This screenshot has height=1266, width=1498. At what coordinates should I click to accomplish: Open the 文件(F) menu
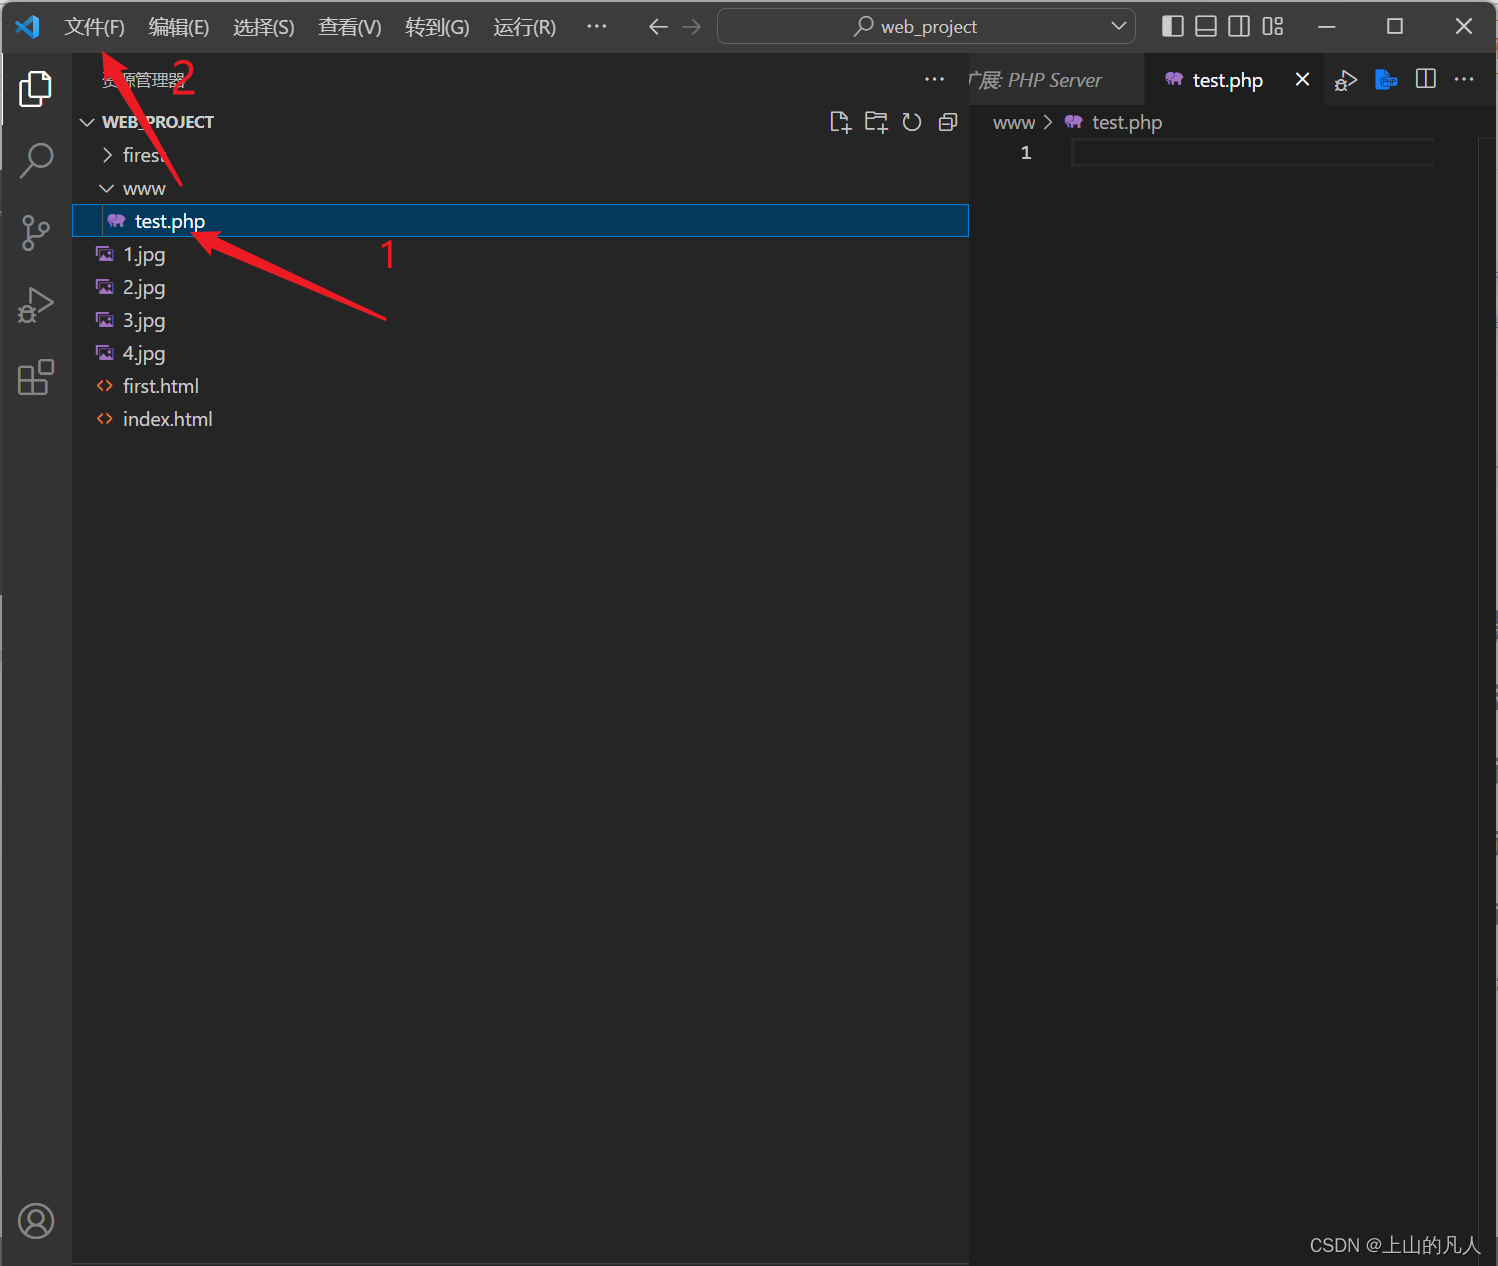pyautogui.click(x=94, y=27)
